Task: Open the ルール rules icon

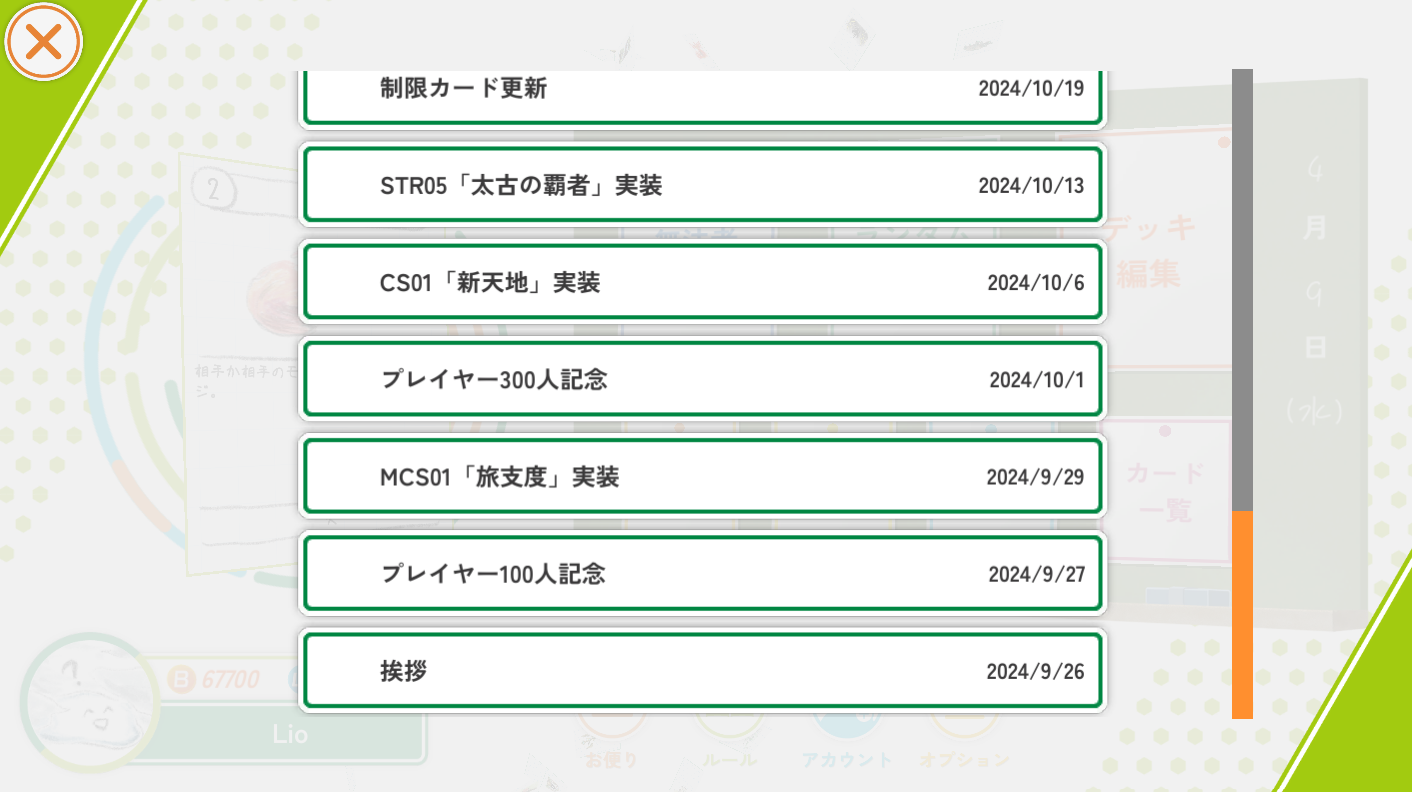Action: tap(729, 745)
